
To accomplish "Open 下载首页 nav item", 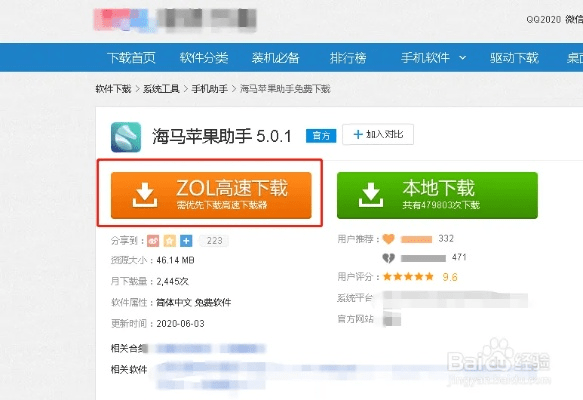I will pyautogui.click(x=131, y=58).
